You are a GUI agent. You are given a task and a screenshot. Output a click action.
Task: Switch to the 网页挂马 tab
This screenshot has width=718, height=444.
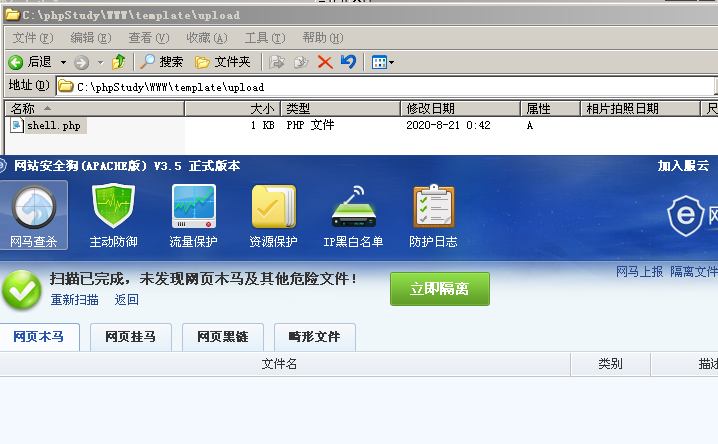pyautogui.click(x=131, y=337)
